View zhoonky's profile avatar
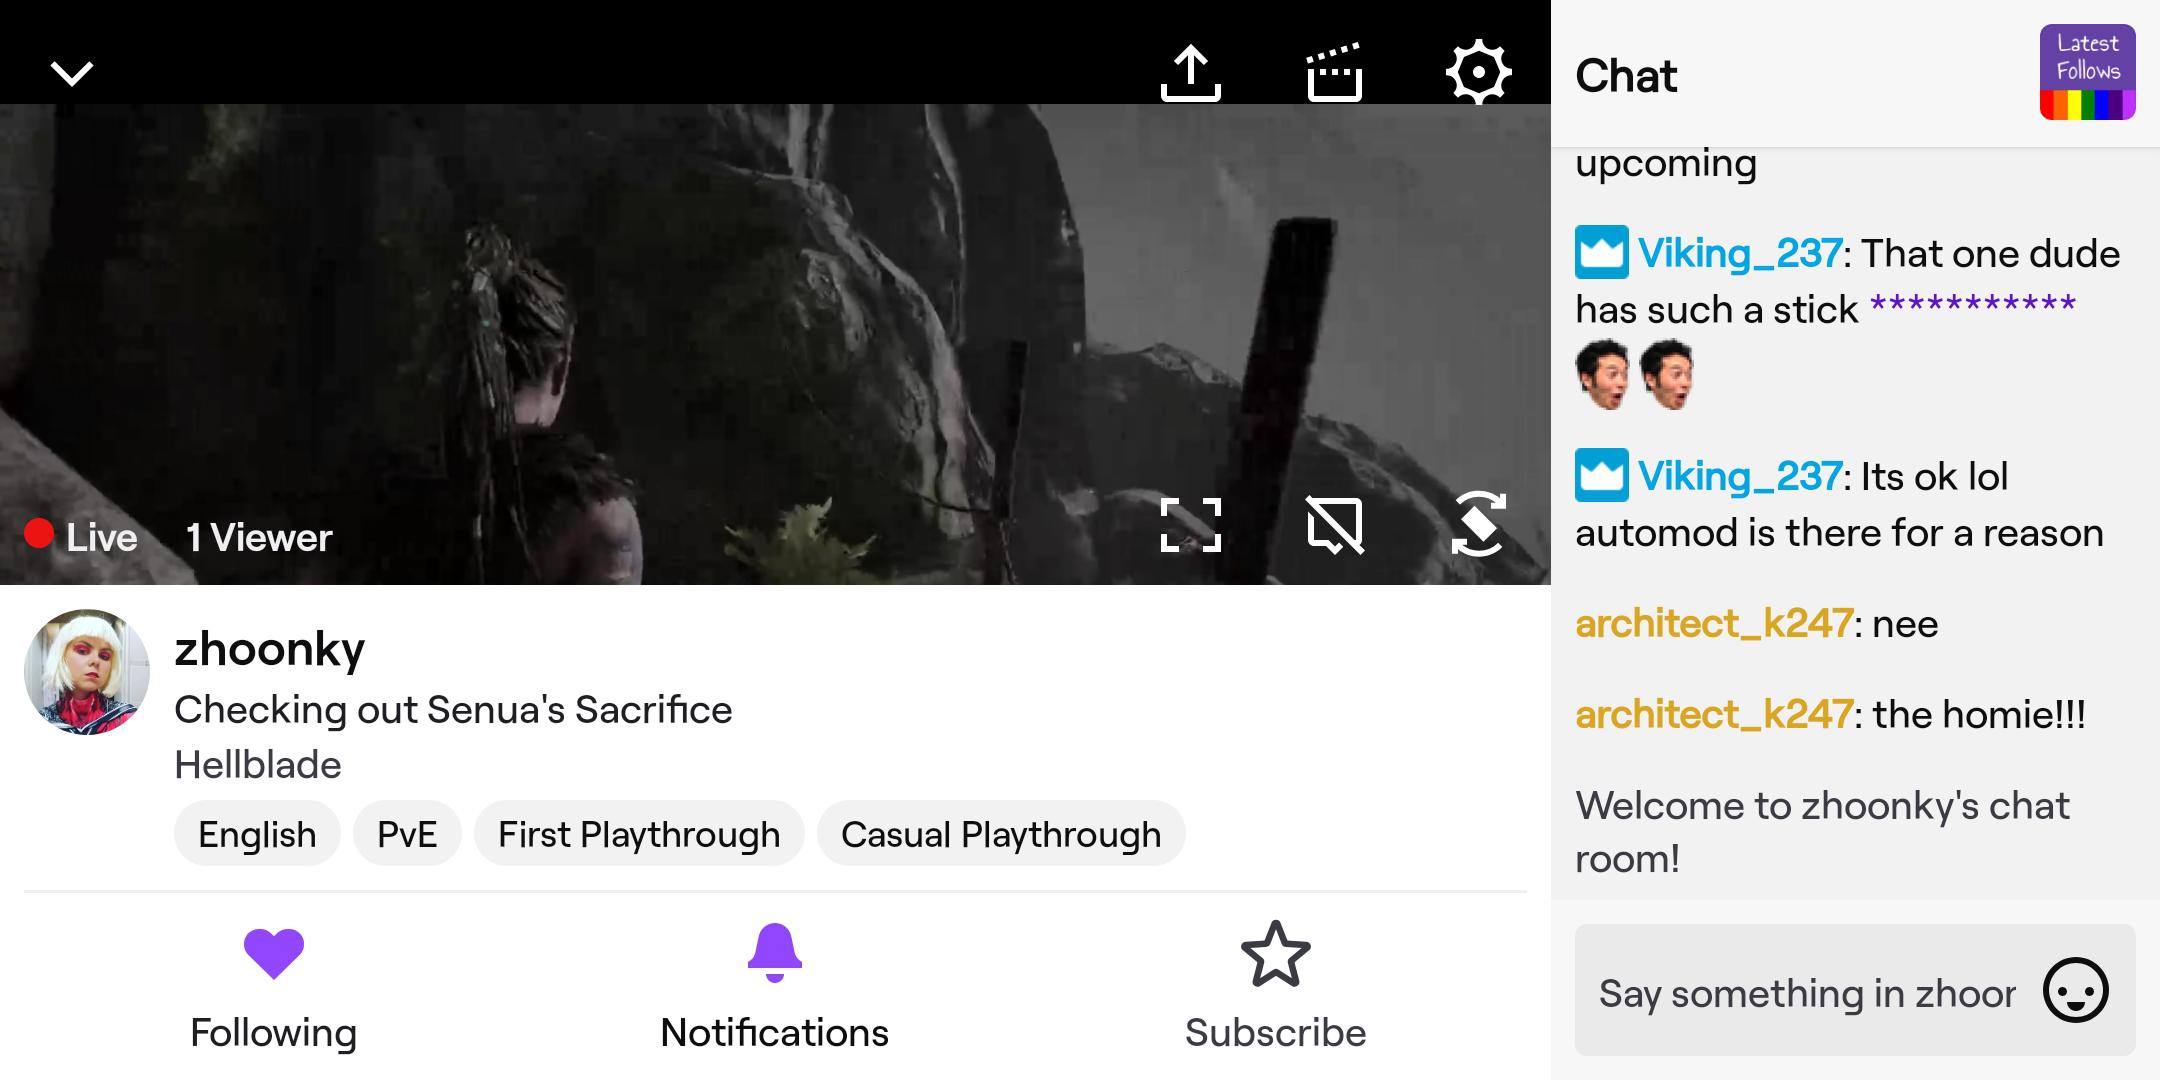This screenshot has height=1080, width=2160. pyautogui.click(x=87, y=672)
